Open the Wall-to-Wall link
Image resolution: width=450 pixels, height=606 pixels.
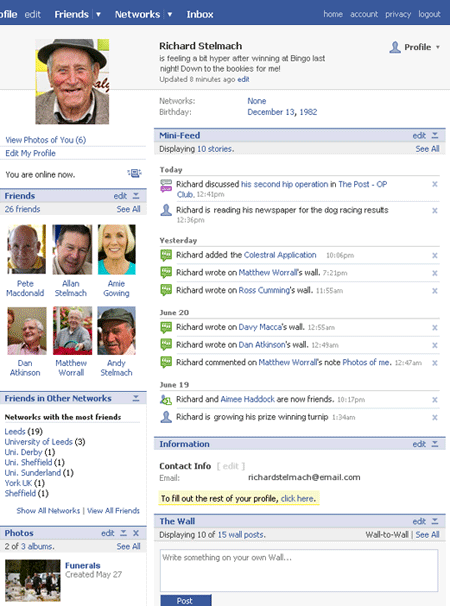[x=387, y=535]
